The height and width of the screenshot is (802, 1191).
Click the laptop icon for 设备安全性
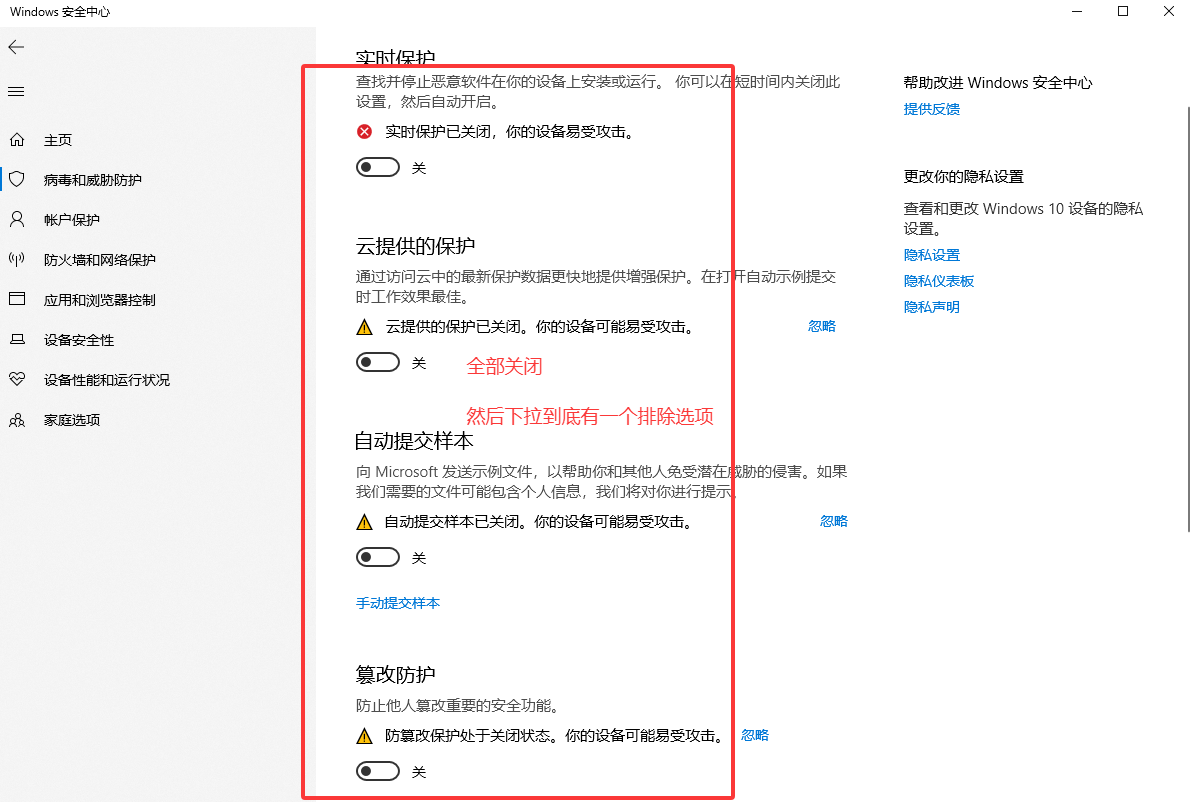(x=17, y=339)
